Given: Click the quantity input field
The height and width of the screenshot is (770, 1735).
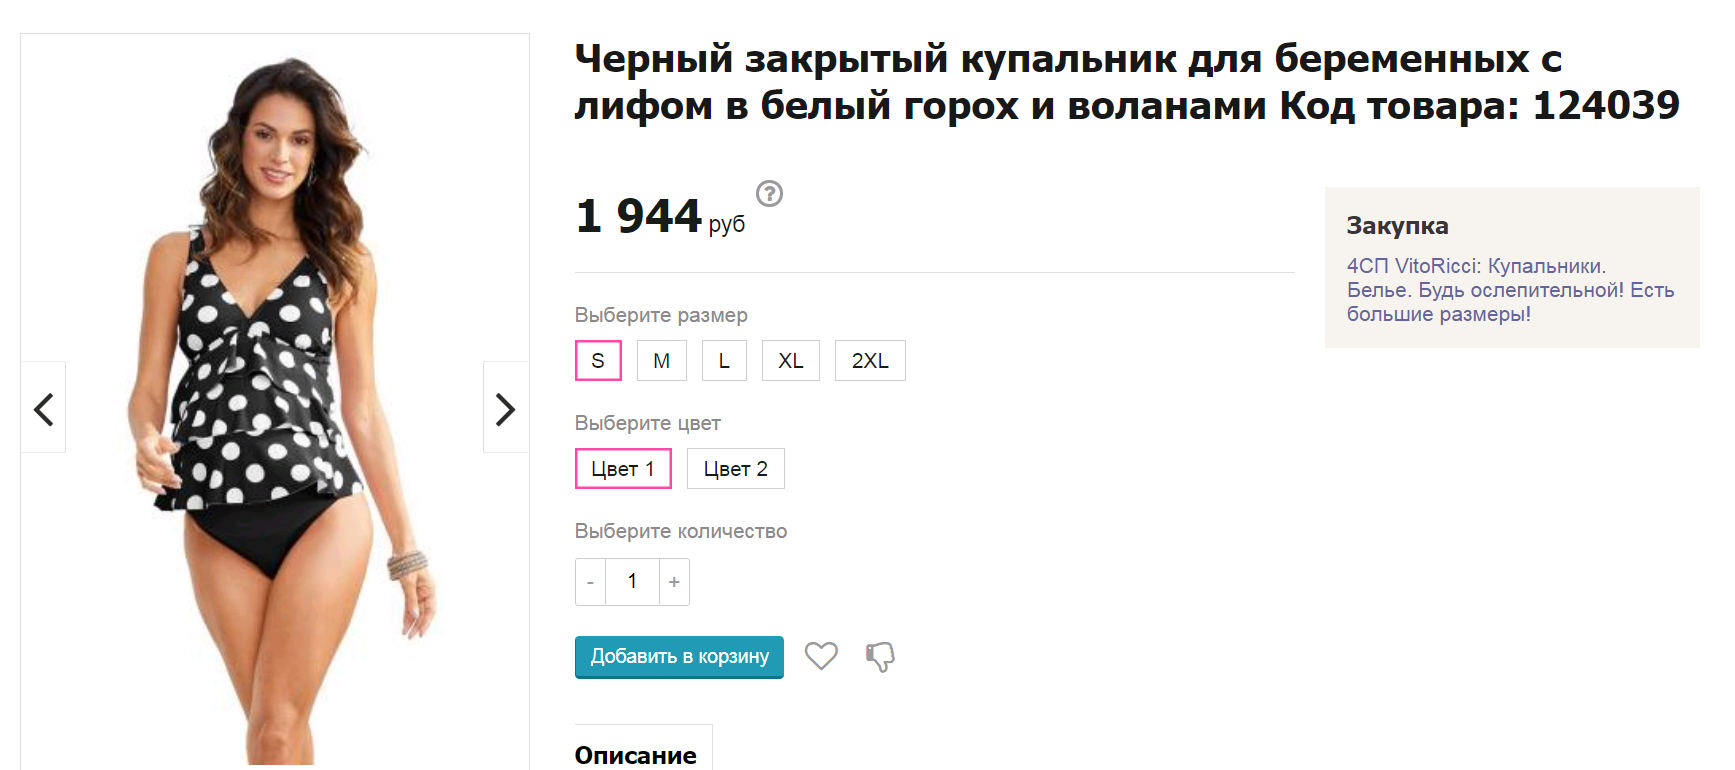Looking at the screenshot, I should [632, 582].
